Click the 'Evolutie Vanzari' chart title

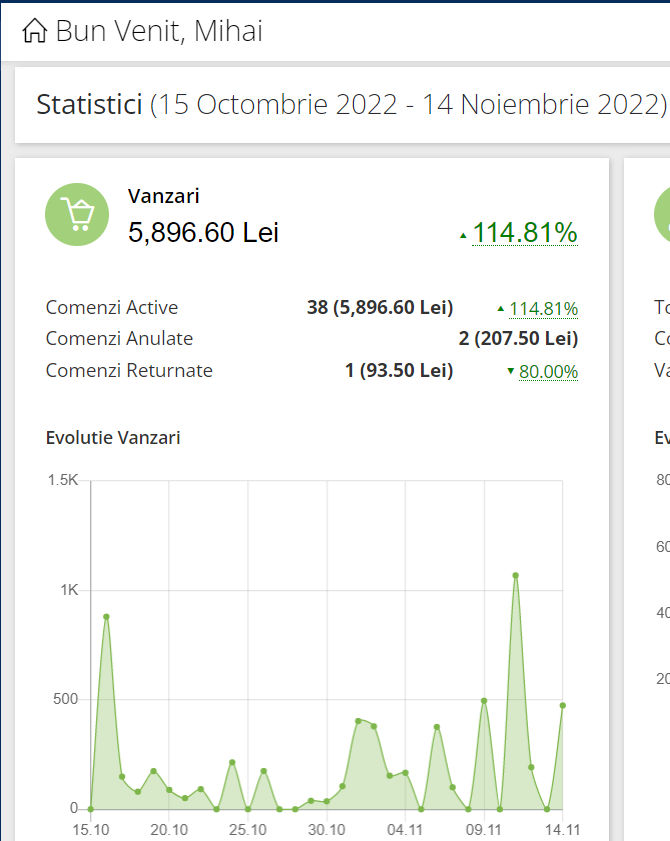(x=113, y=438)
